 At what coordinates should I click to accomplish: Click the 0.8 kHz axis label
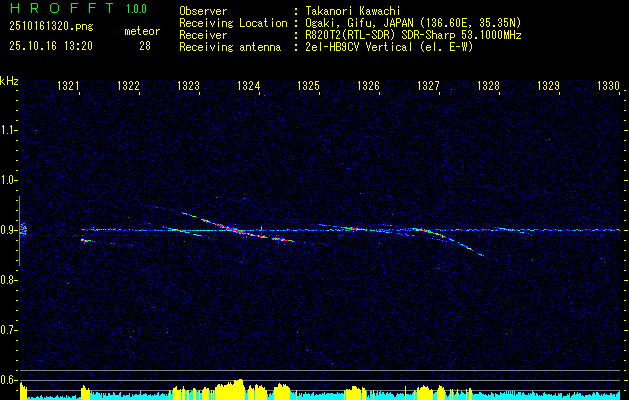pos(8,280)
